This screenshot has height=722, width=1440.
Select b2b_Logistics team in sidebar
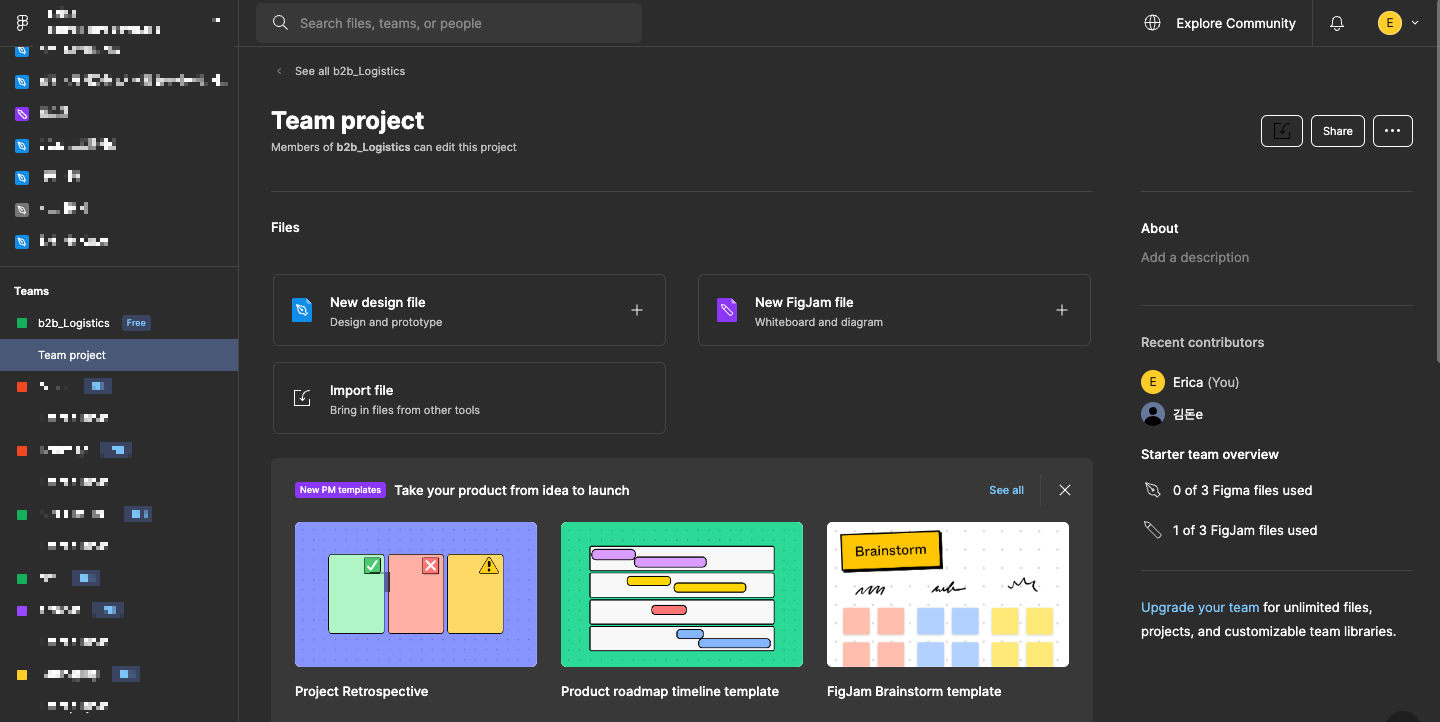[x=74, y=323]
